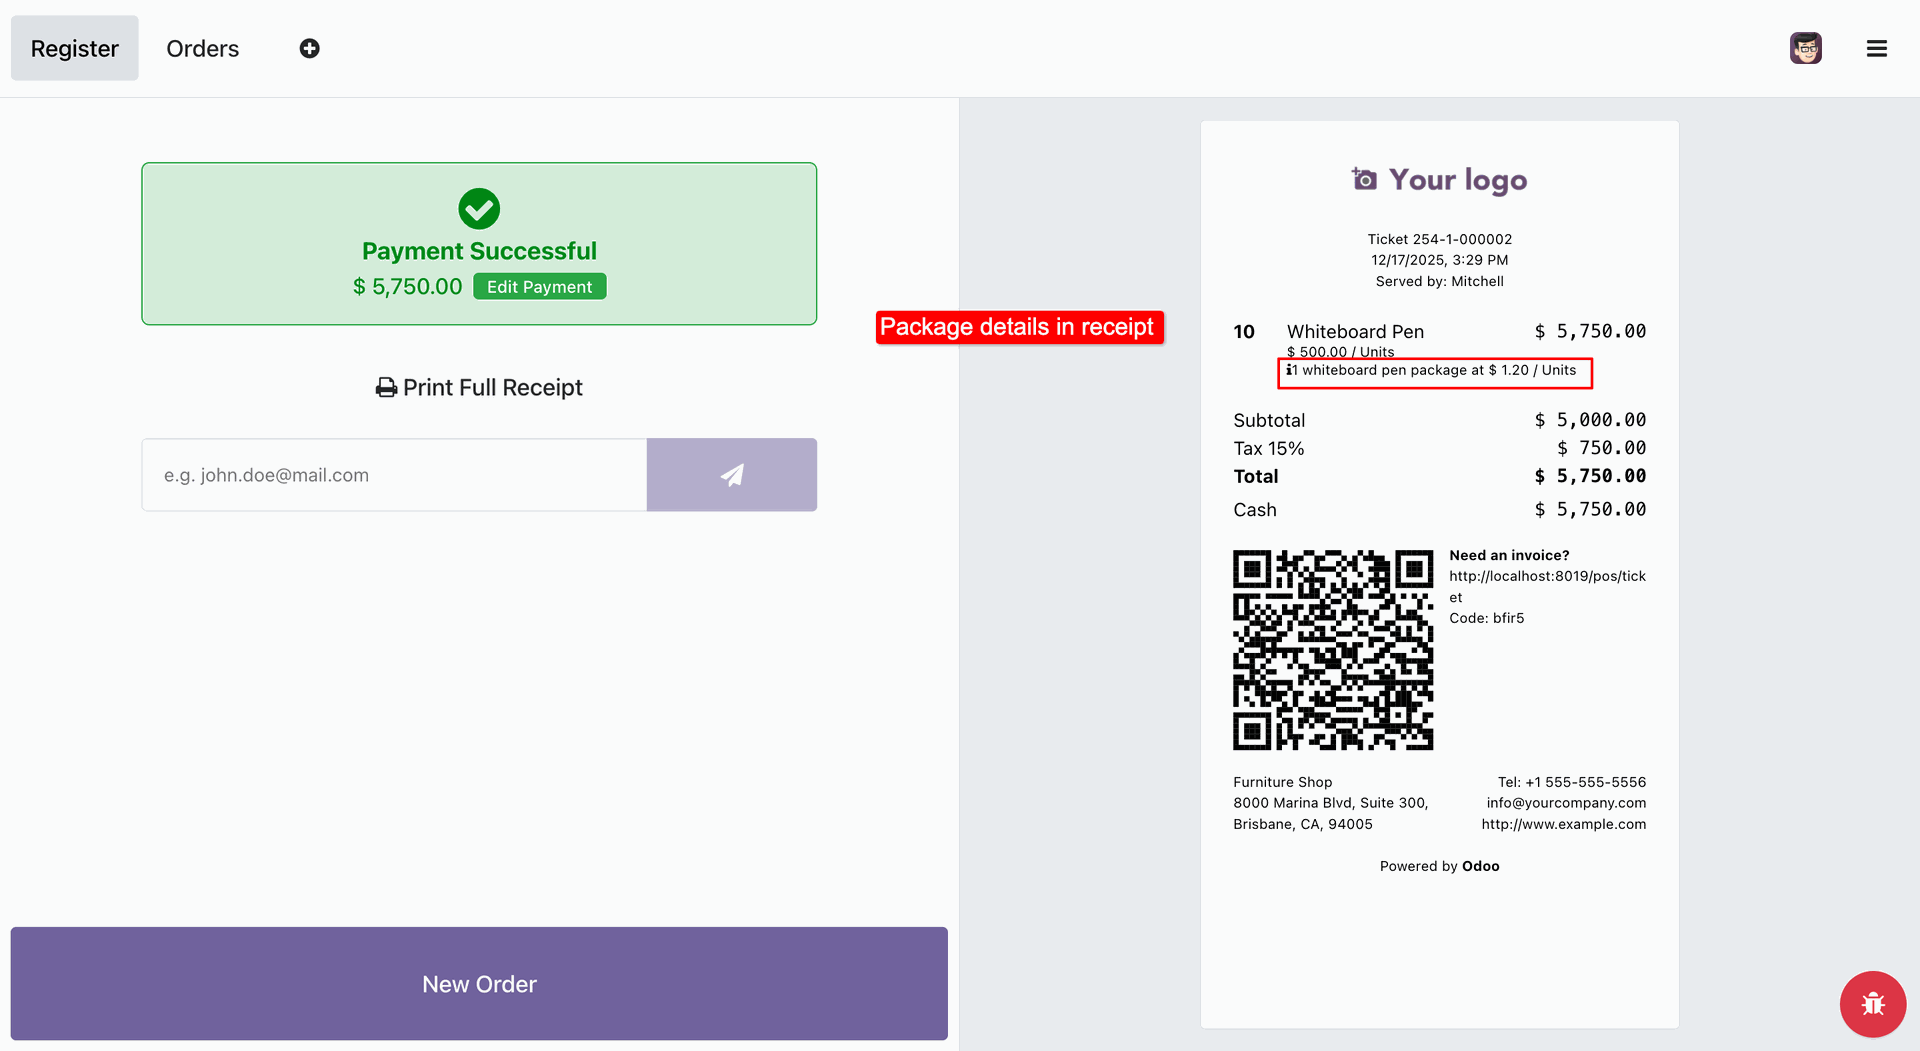
Task: Click the green payment success checkmark
Action: 479,209
